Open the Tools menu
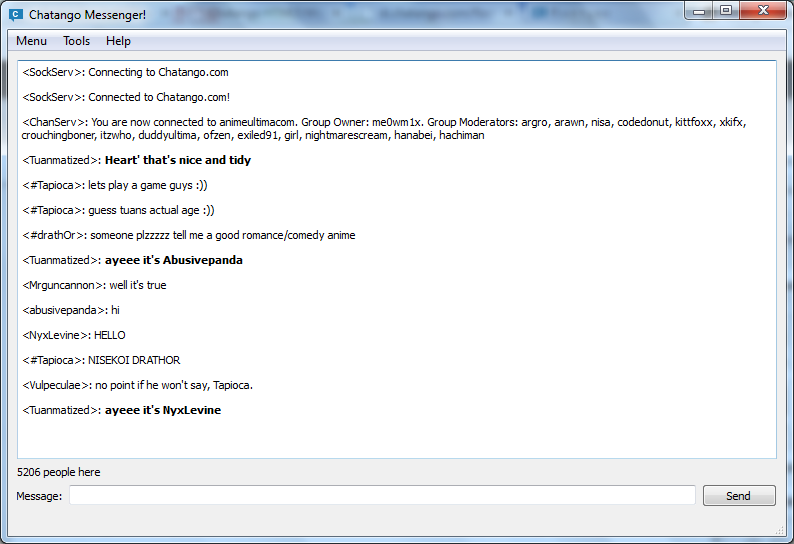794x544 pixels. tap(76, 41)
